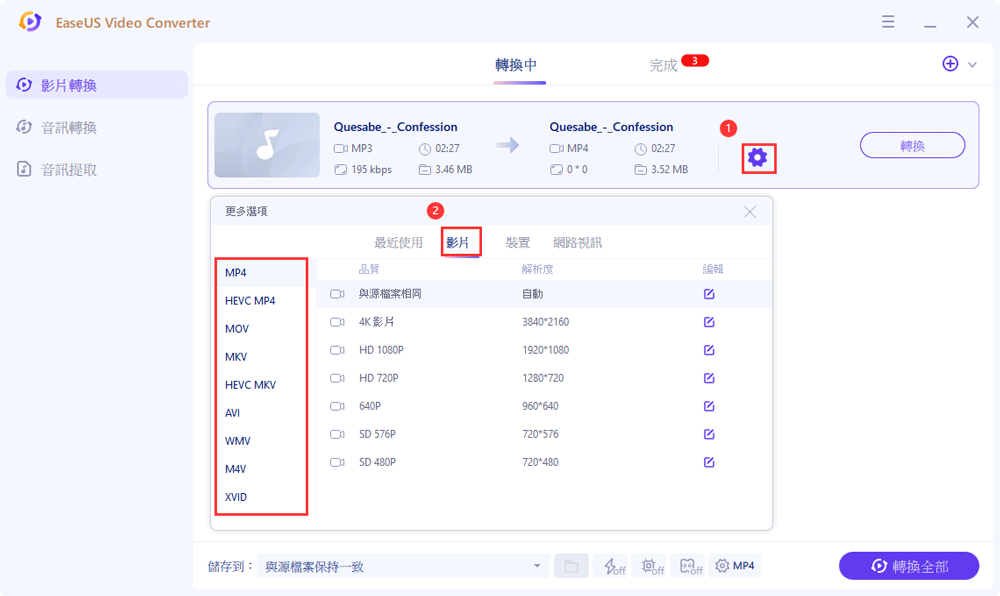
Task: Click the 轉換全部 button
Action: (x=908, y=567)
